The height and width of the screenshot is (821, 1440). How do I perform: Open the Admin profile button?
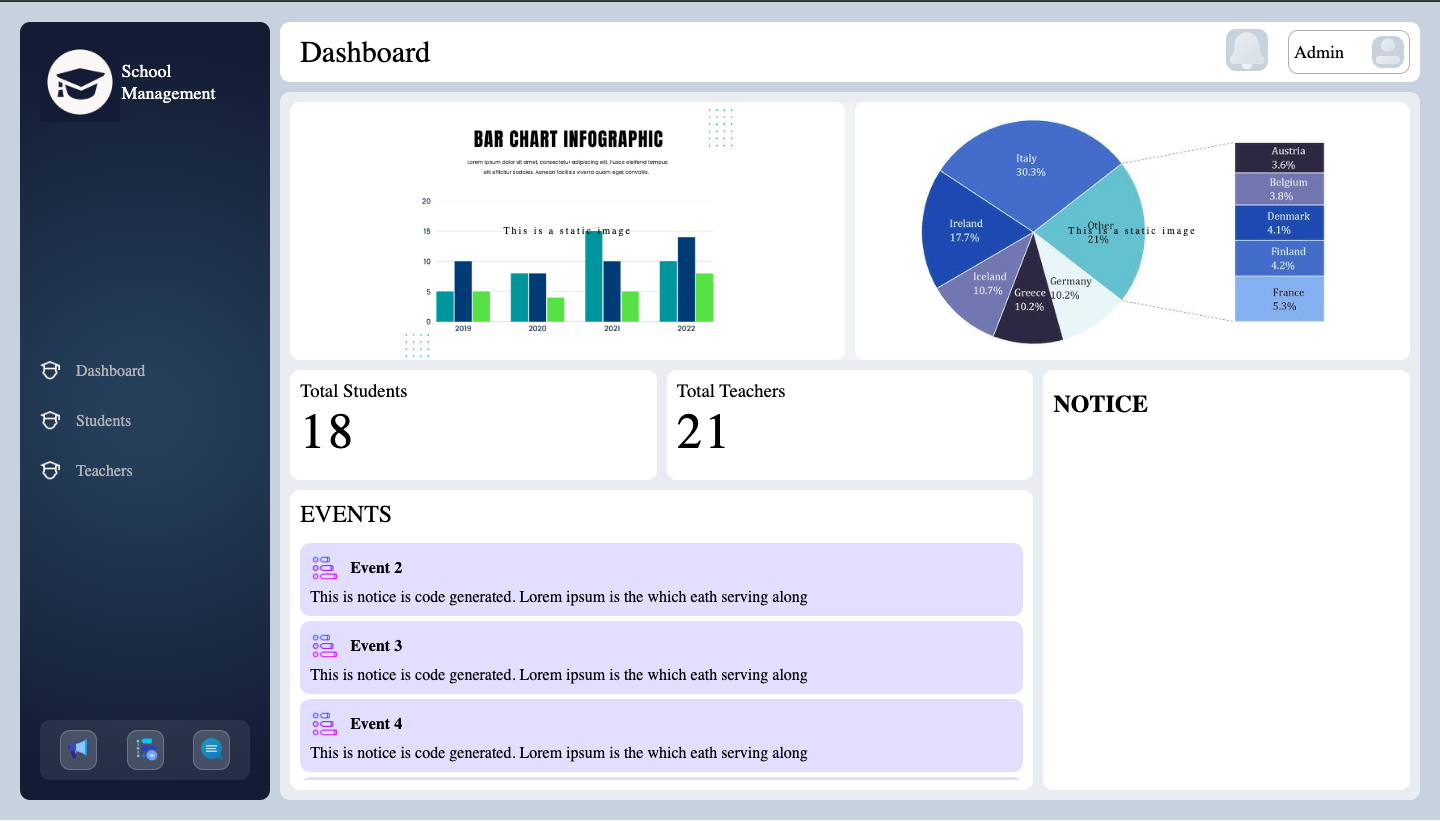pos(1348,52)
